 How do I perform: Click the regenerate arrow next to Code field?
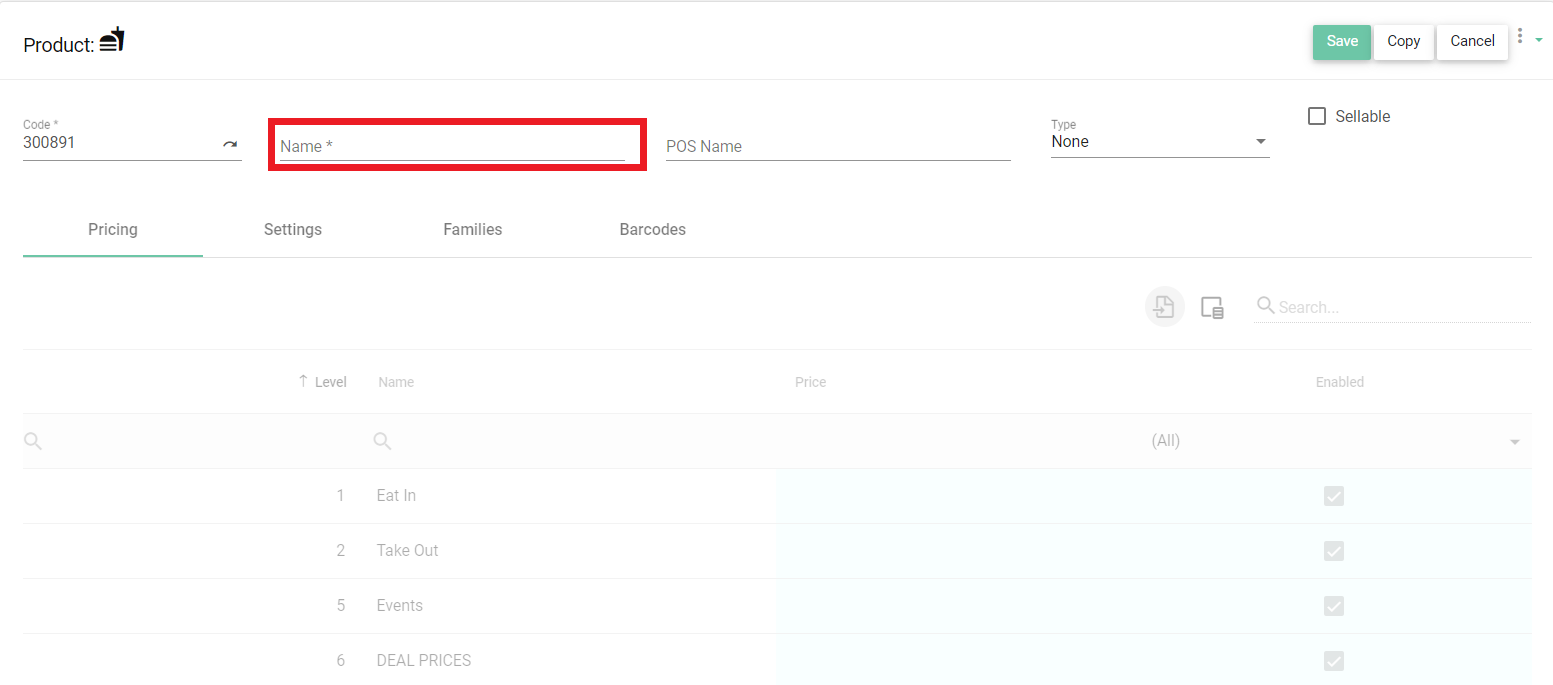tap(230, 144)
